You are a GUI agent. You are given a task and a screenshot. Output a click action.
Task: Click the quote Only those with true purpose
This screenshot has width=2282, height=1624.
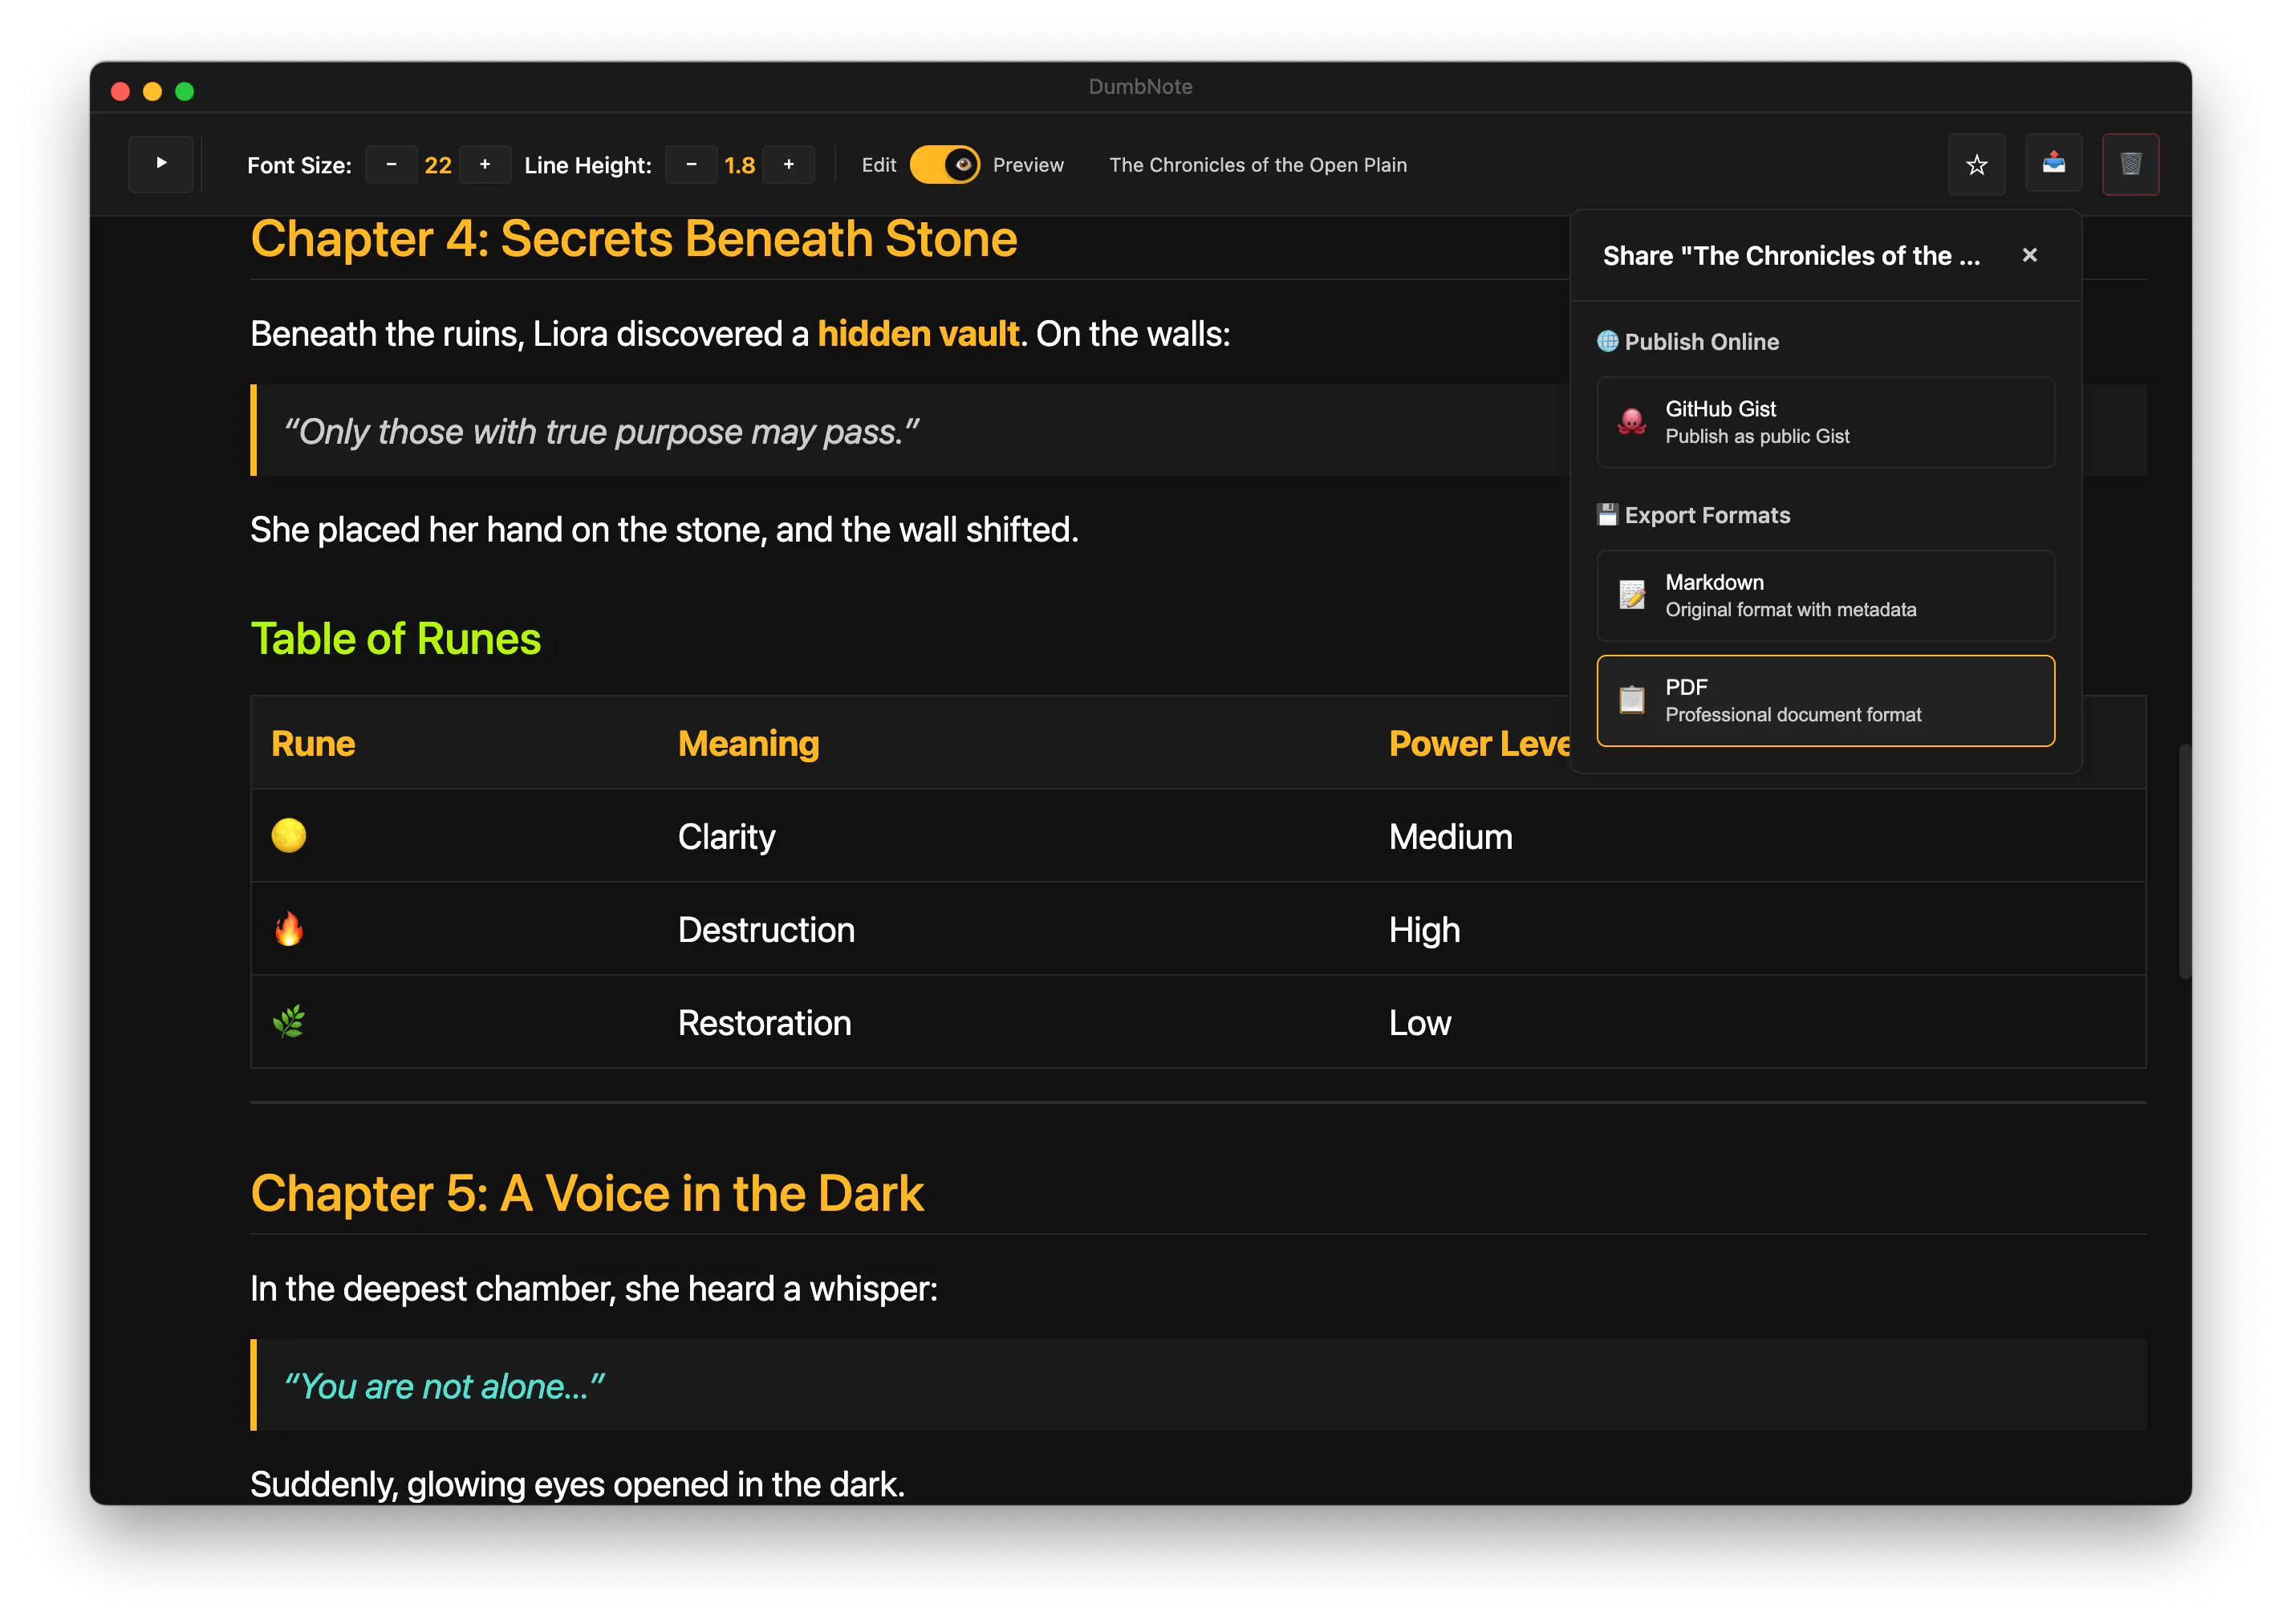click(x=601, y=431)
